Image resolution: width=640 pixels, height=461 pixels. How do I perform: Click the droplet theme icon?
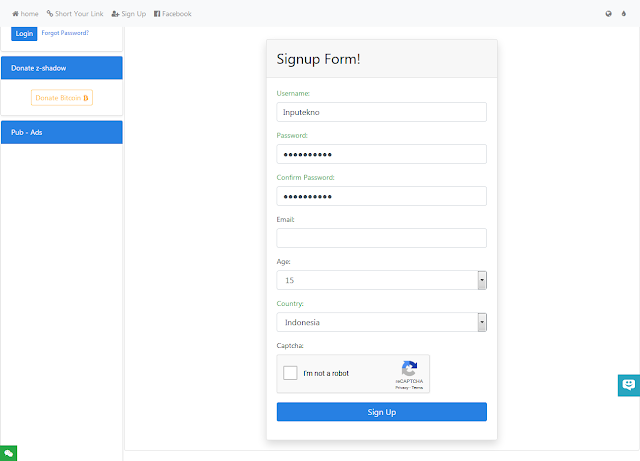[x=624, y=14]
